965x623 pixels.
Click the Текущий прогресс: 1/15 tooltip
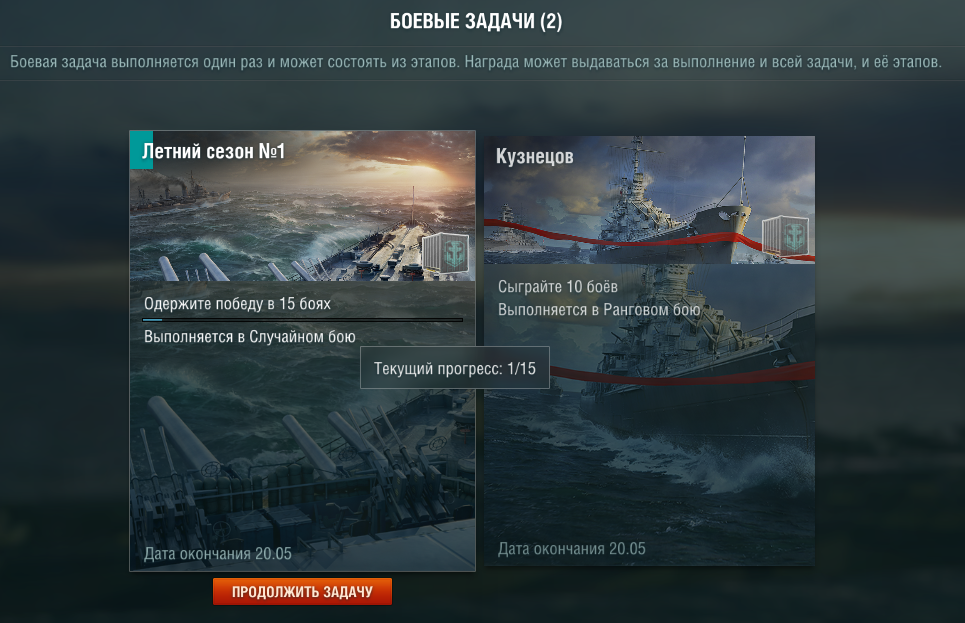coord(454,368)
